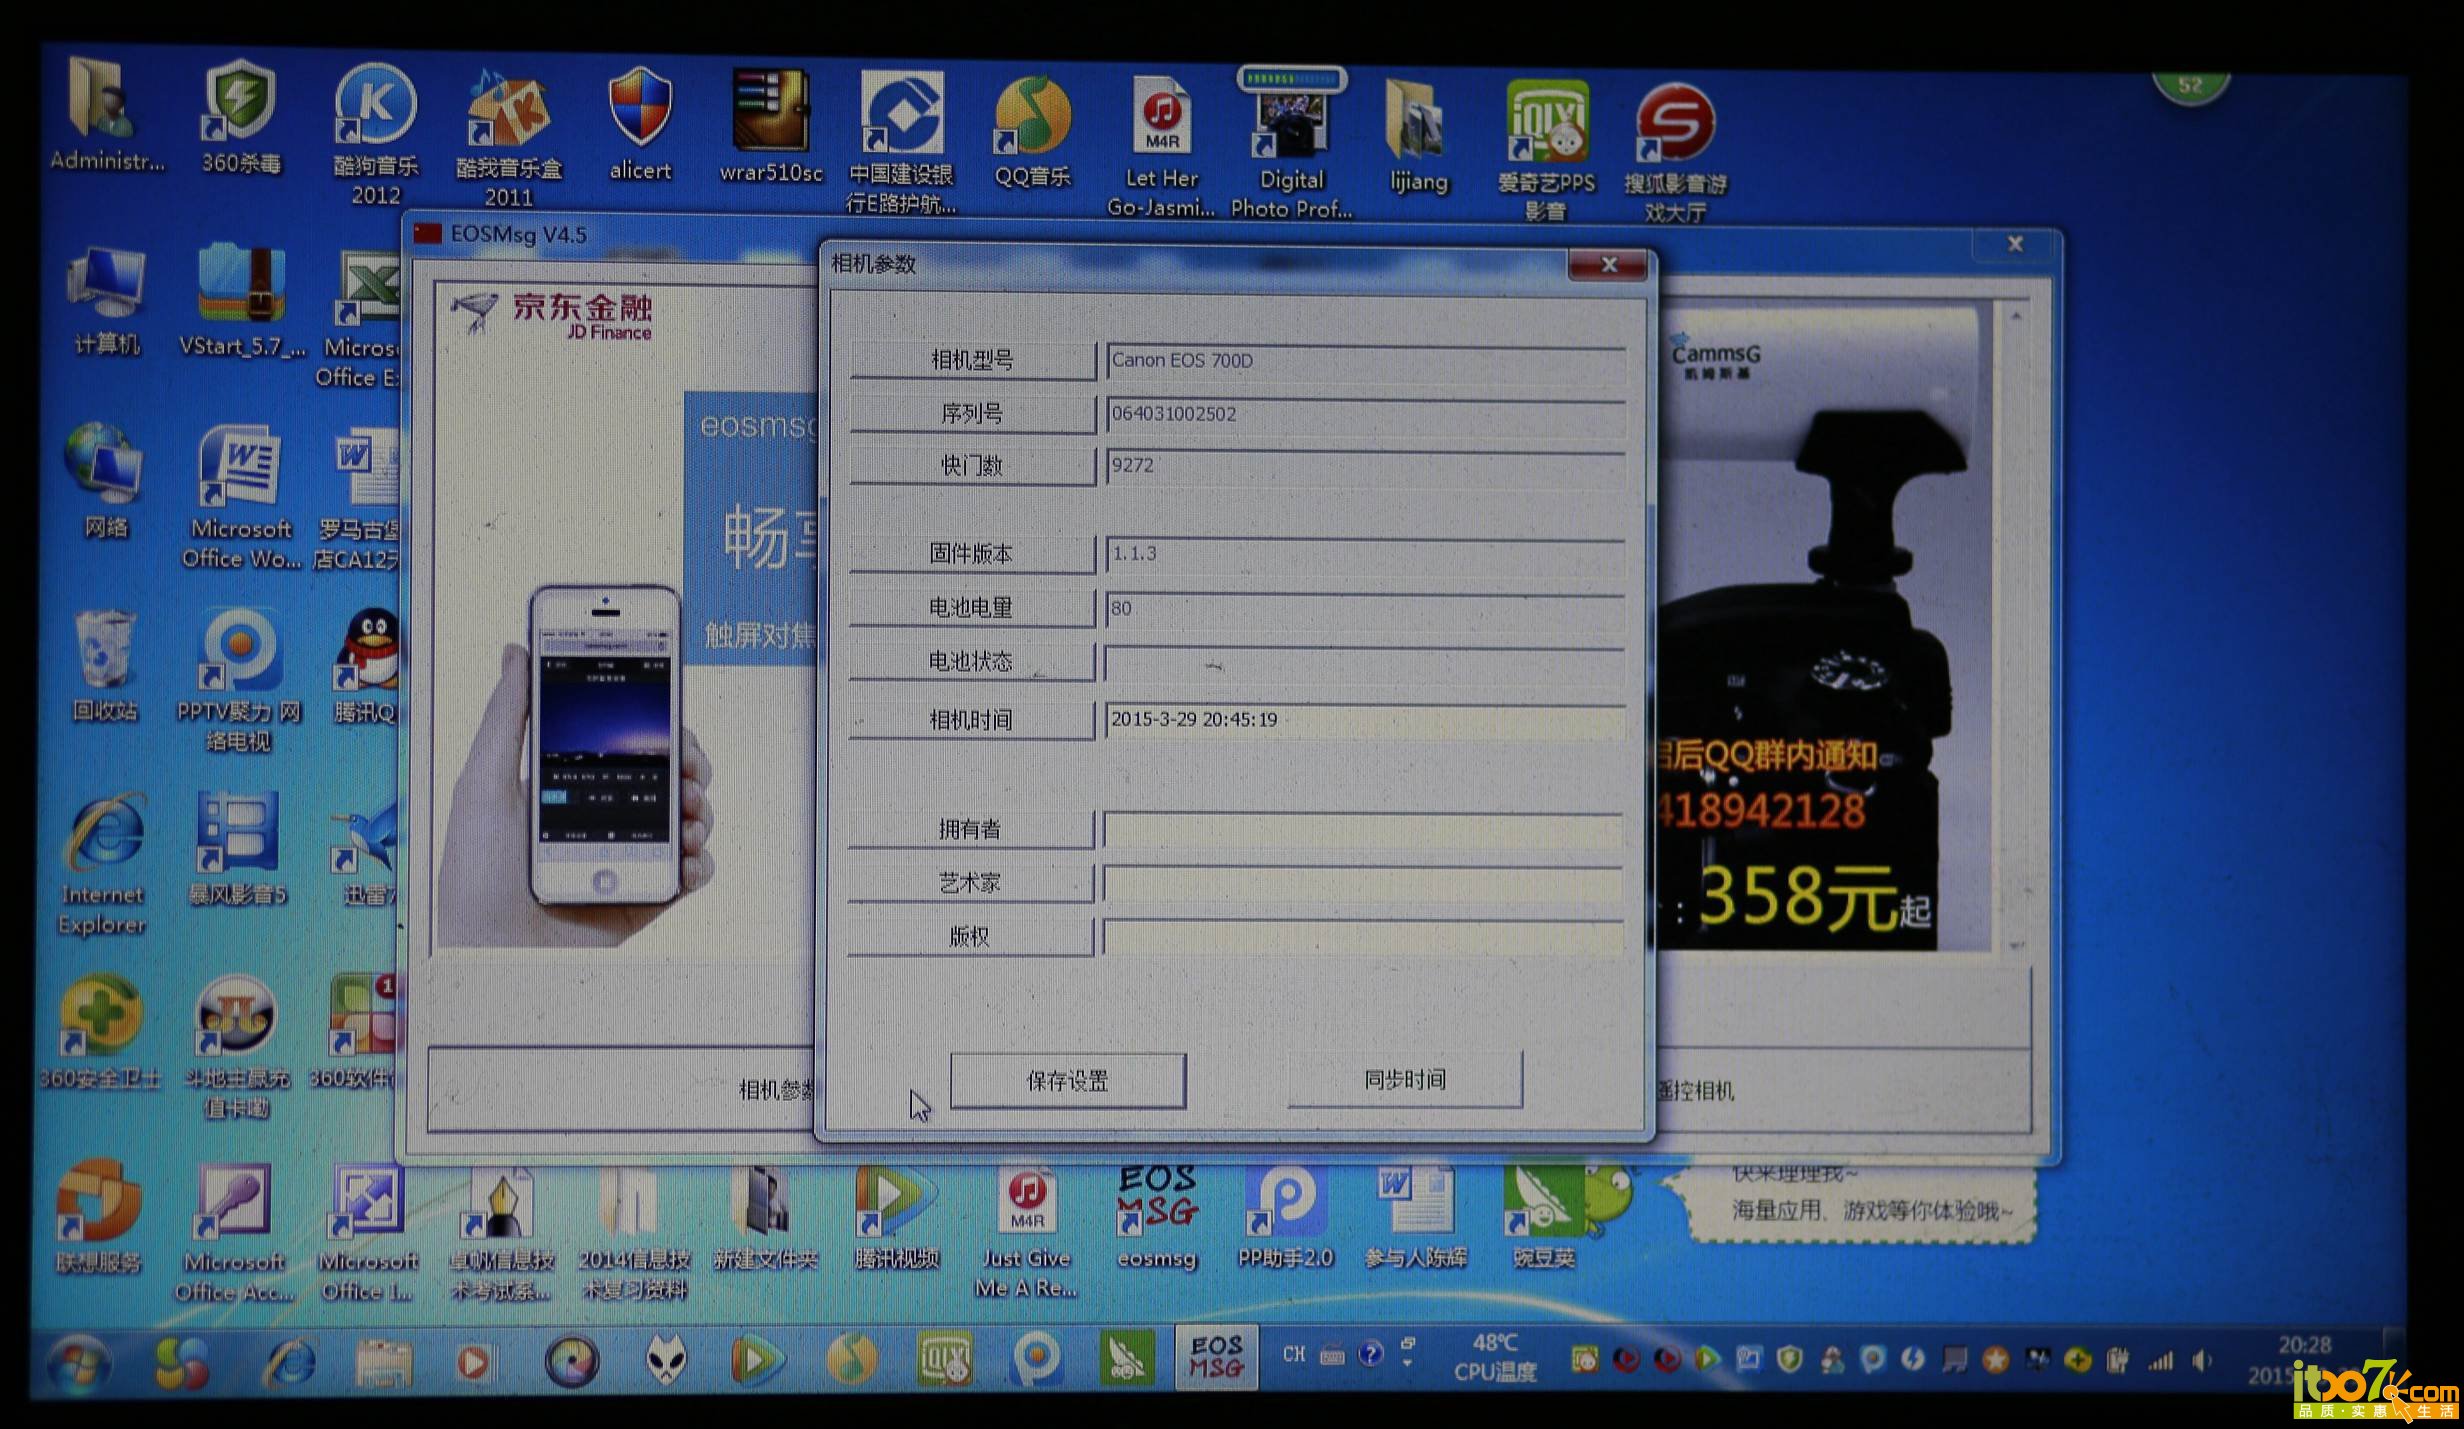Open Microsoft Office Access desktop icon
The height and width of the screenshot is (1429, 2464).
(x=234, y=1233)
